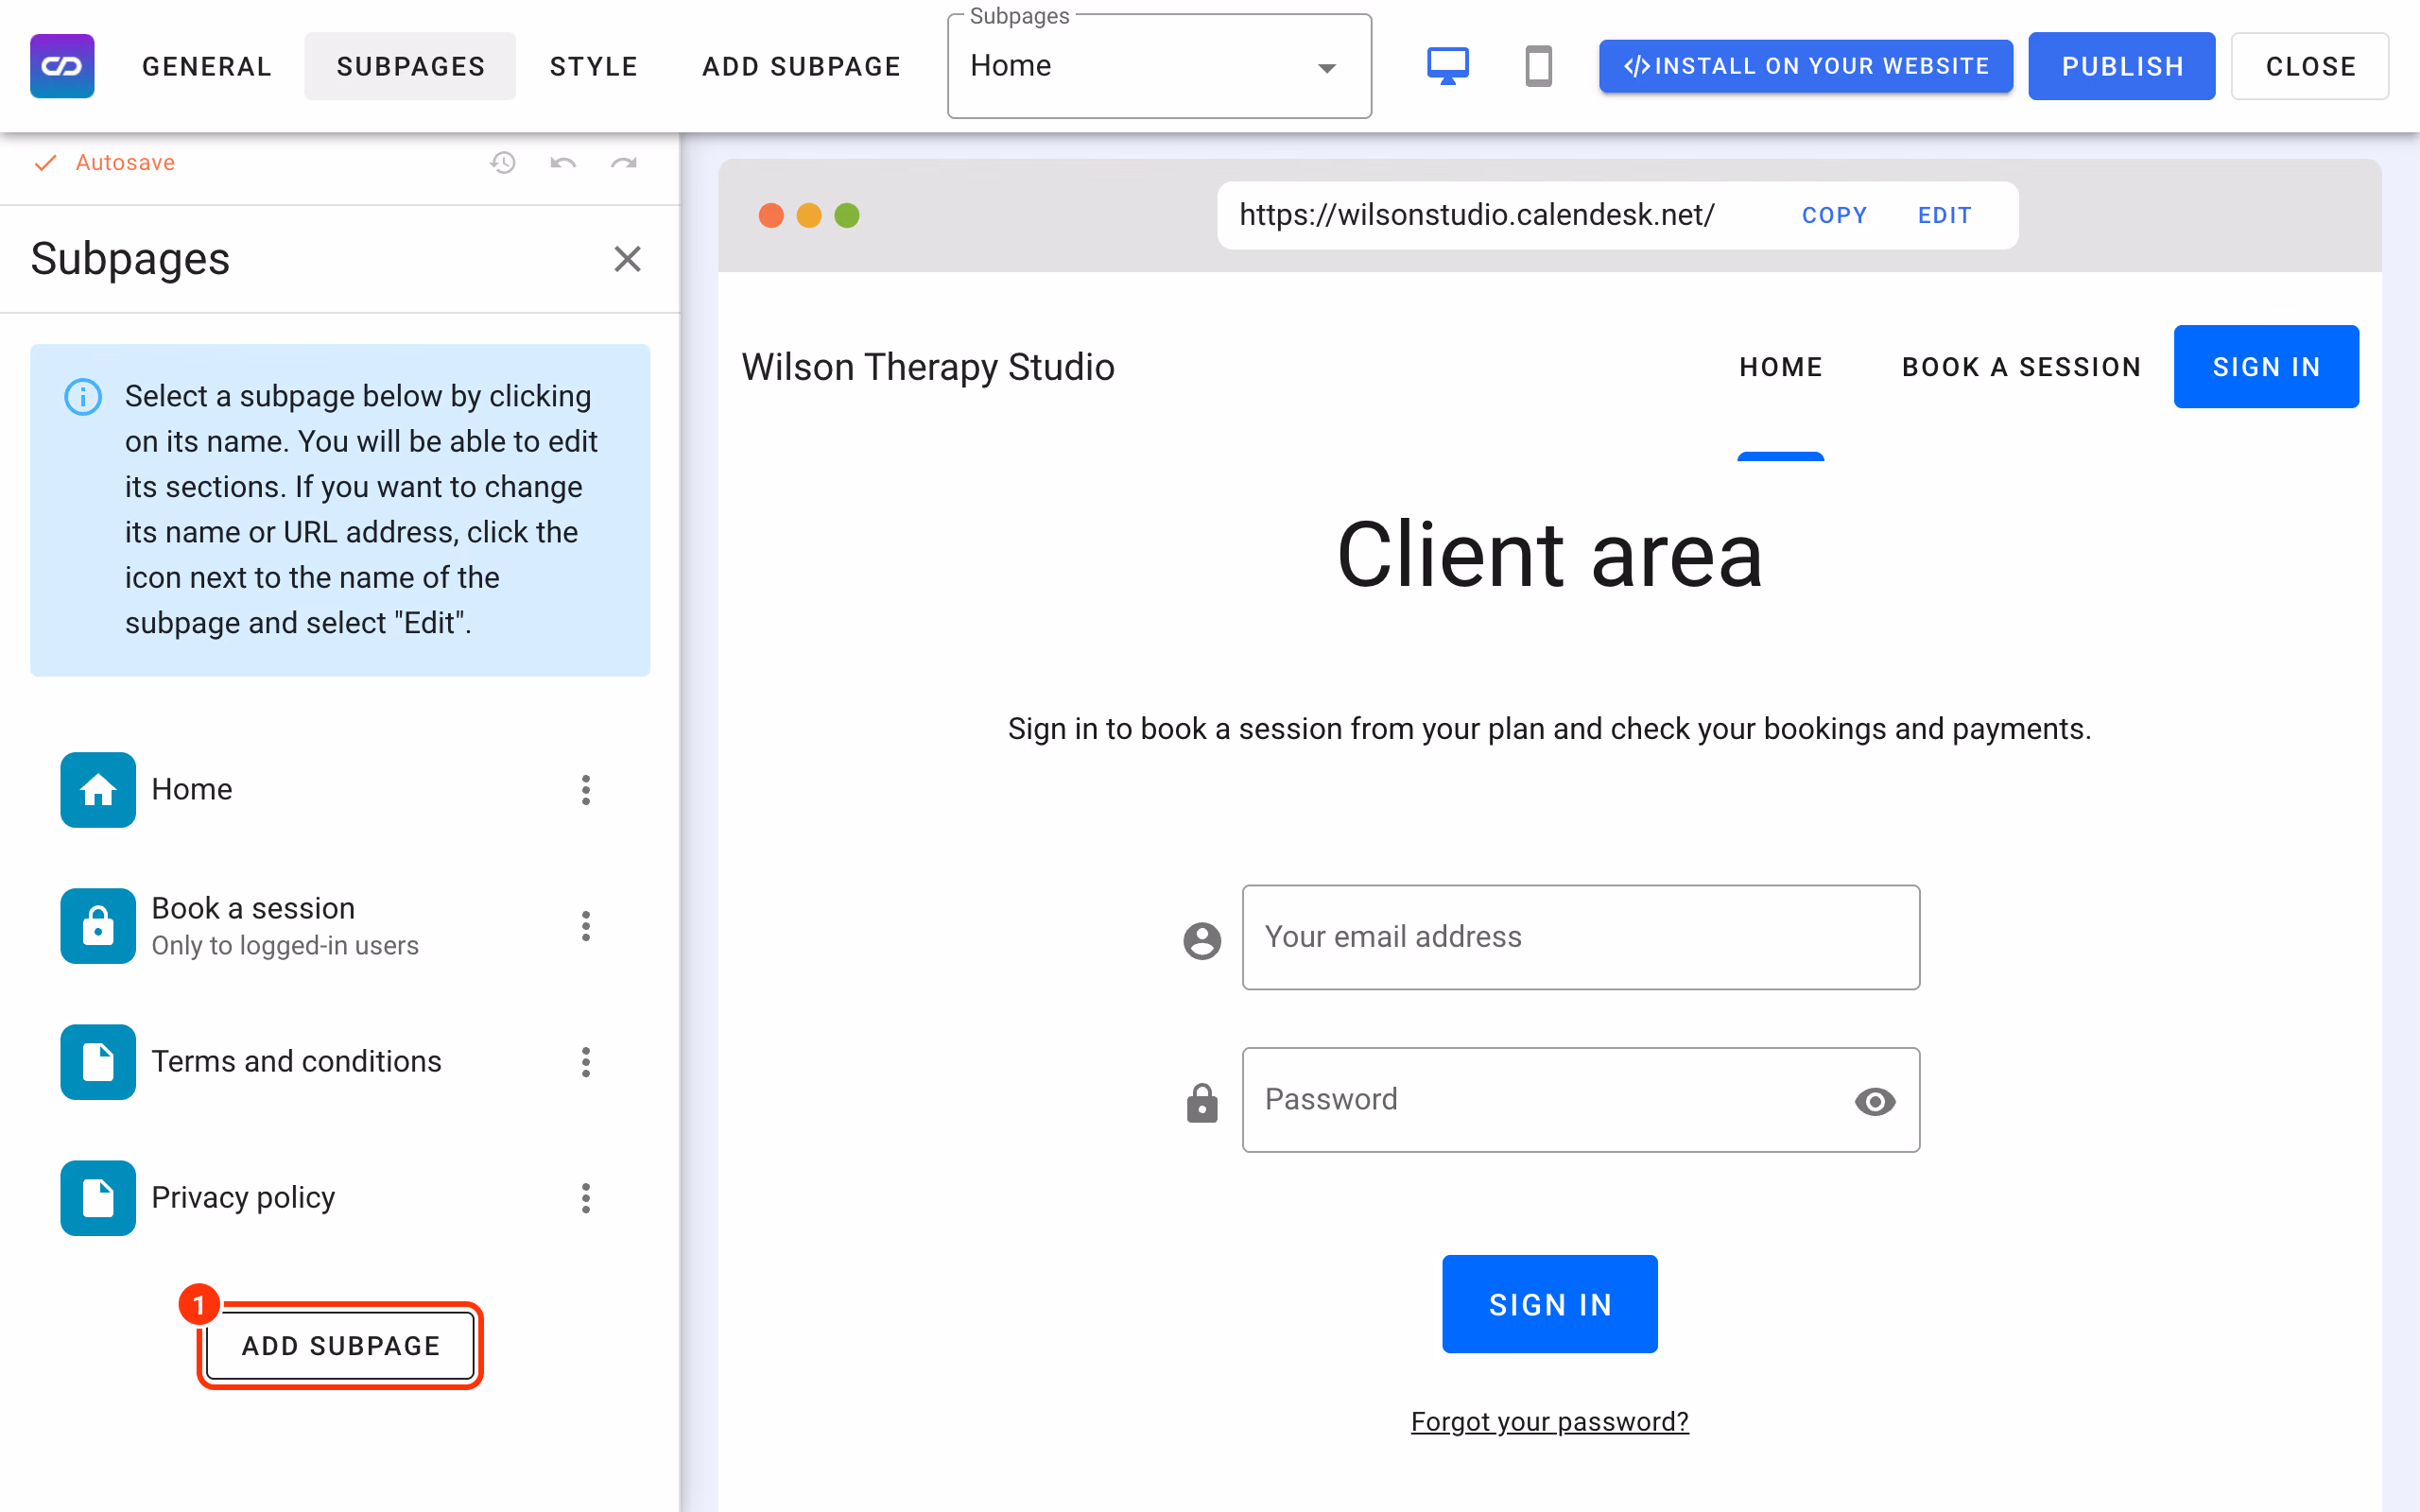Click Sign In in preview navigation
The height and width of the screenshot is (1512, 2420).
[2265, 367]
